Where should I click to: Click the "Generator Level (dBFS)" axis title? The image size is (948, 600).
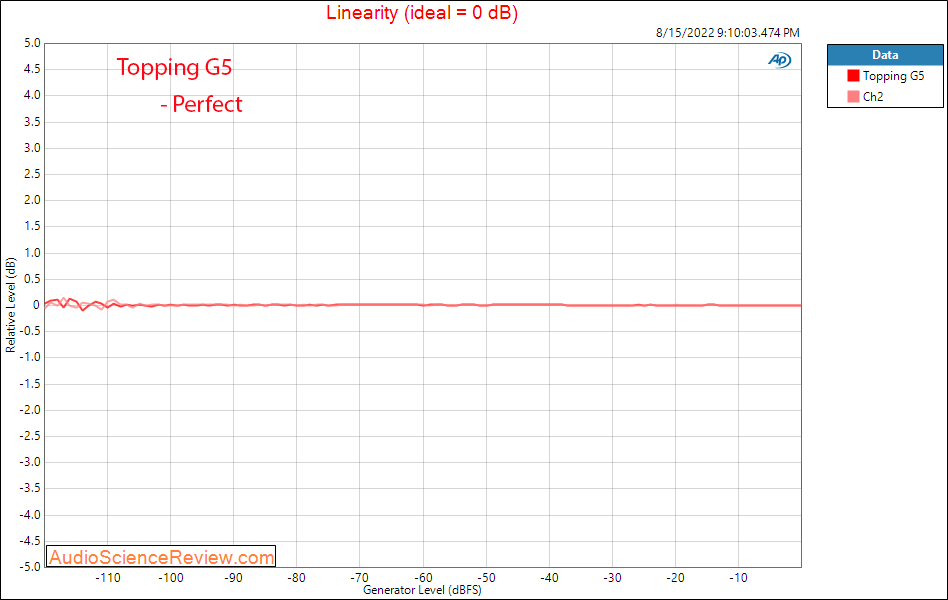click(422, 590)
